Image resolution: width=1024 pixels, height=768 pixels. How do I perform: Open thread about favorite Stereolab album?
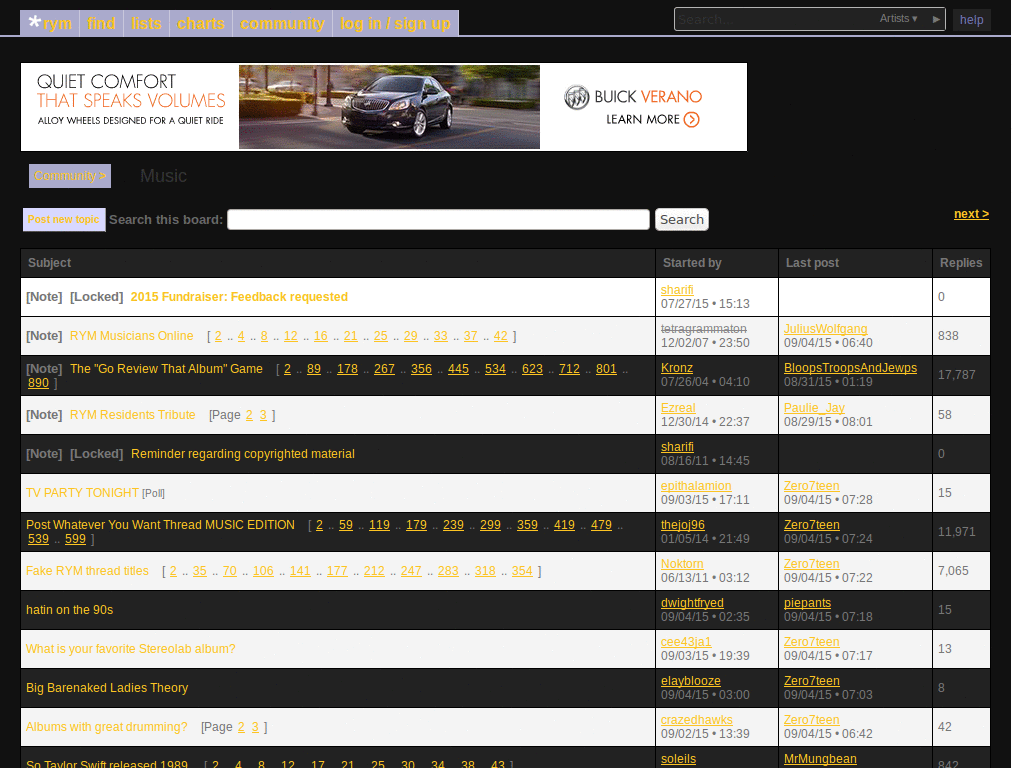click(x=130, y=649)
